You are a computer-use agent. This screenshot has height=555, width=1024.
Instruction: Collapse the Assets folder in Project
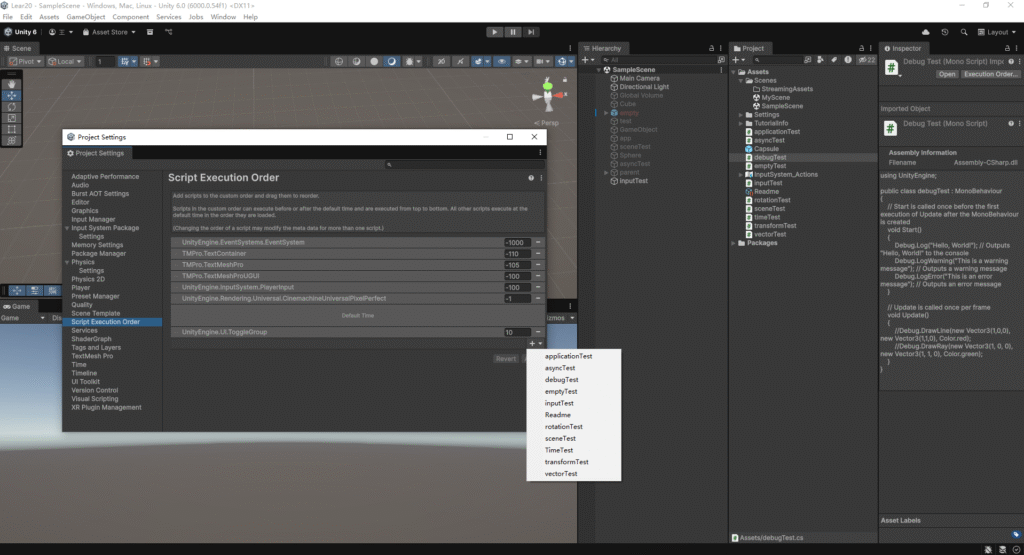[x=733, y=72]
